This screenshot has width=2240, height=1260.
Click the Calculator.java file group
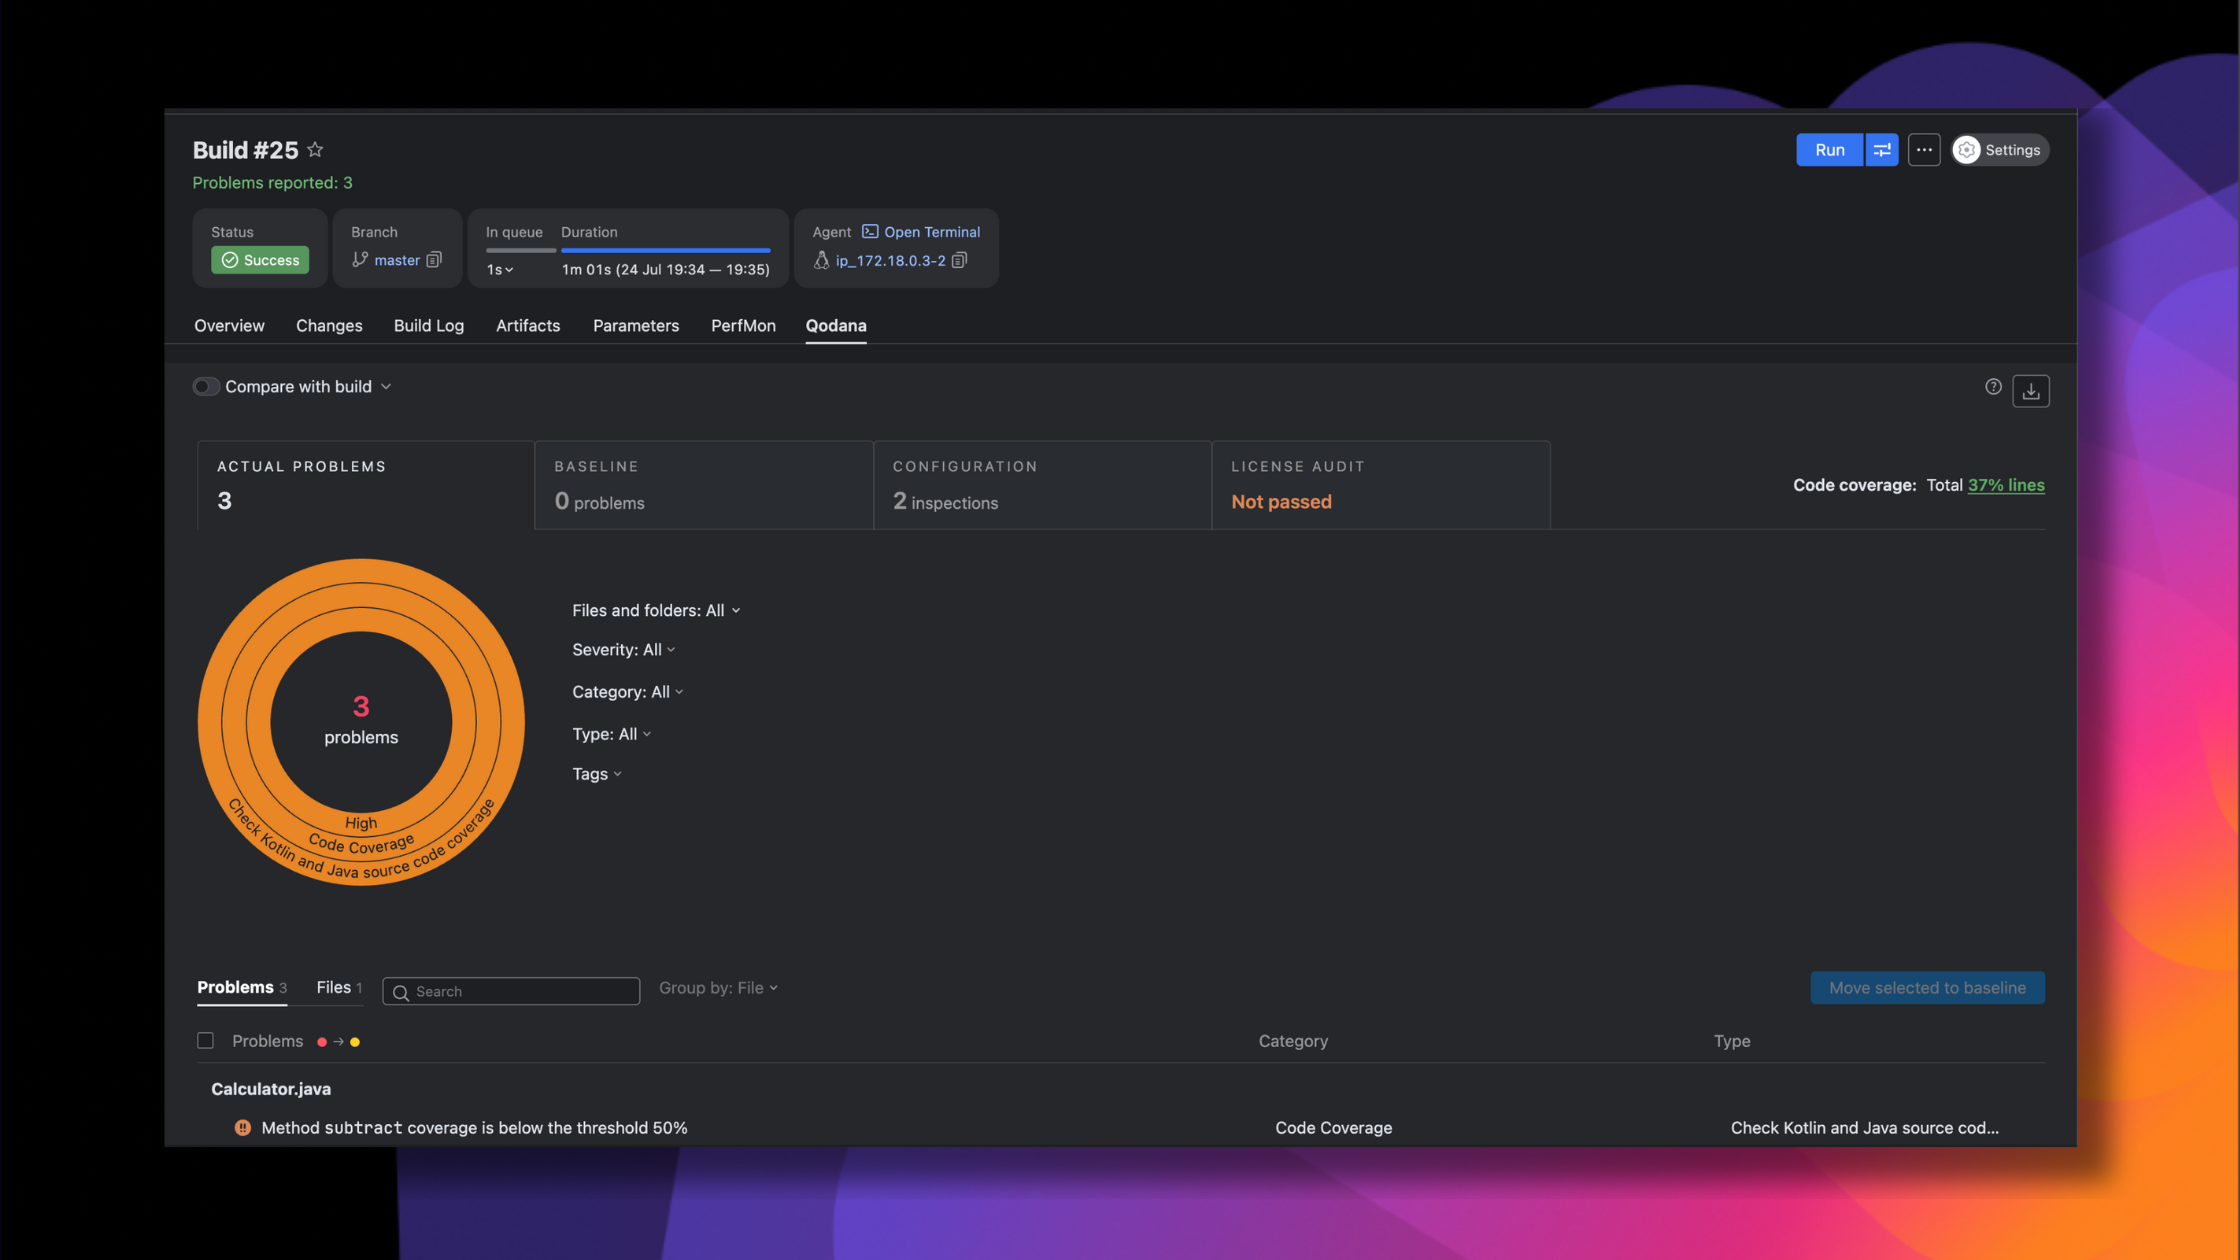271,1089
